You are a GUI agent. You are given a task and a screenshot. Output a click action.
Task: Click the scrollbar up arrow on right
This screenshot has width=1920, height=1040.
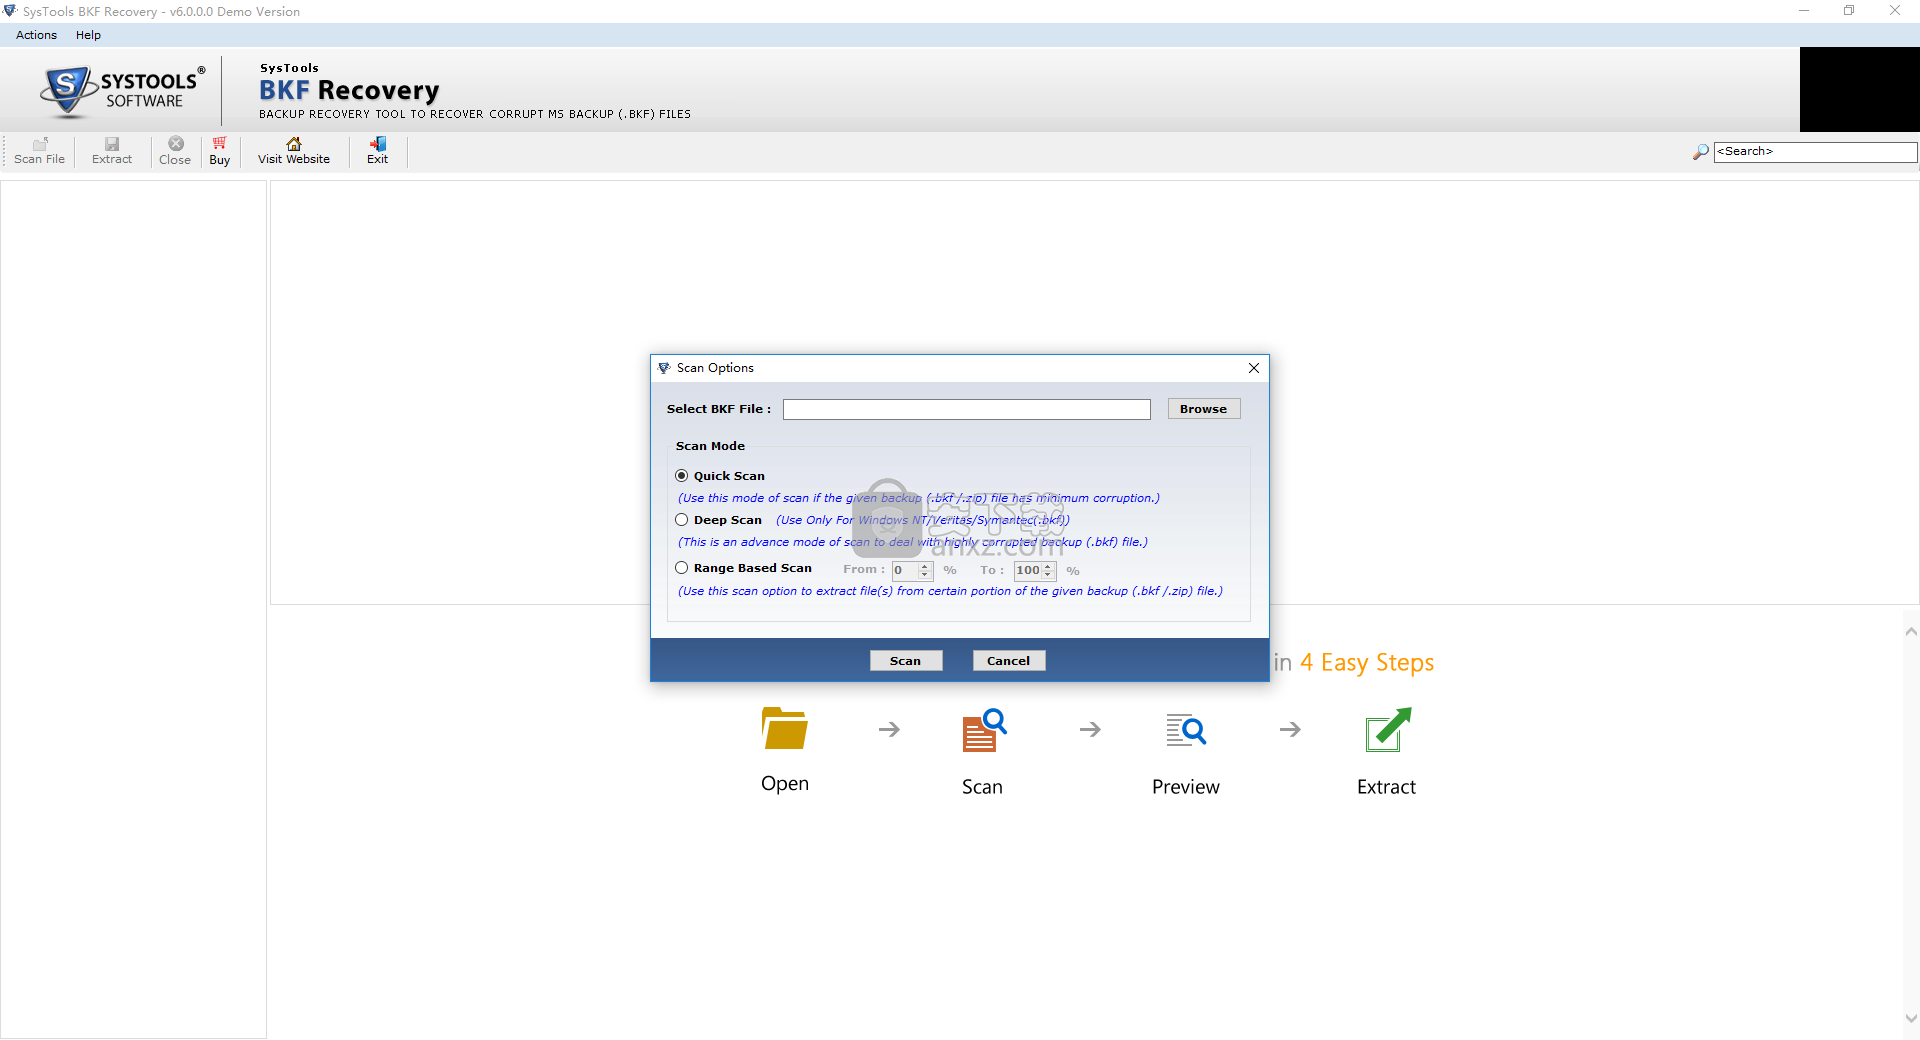tap(1911, 632)
